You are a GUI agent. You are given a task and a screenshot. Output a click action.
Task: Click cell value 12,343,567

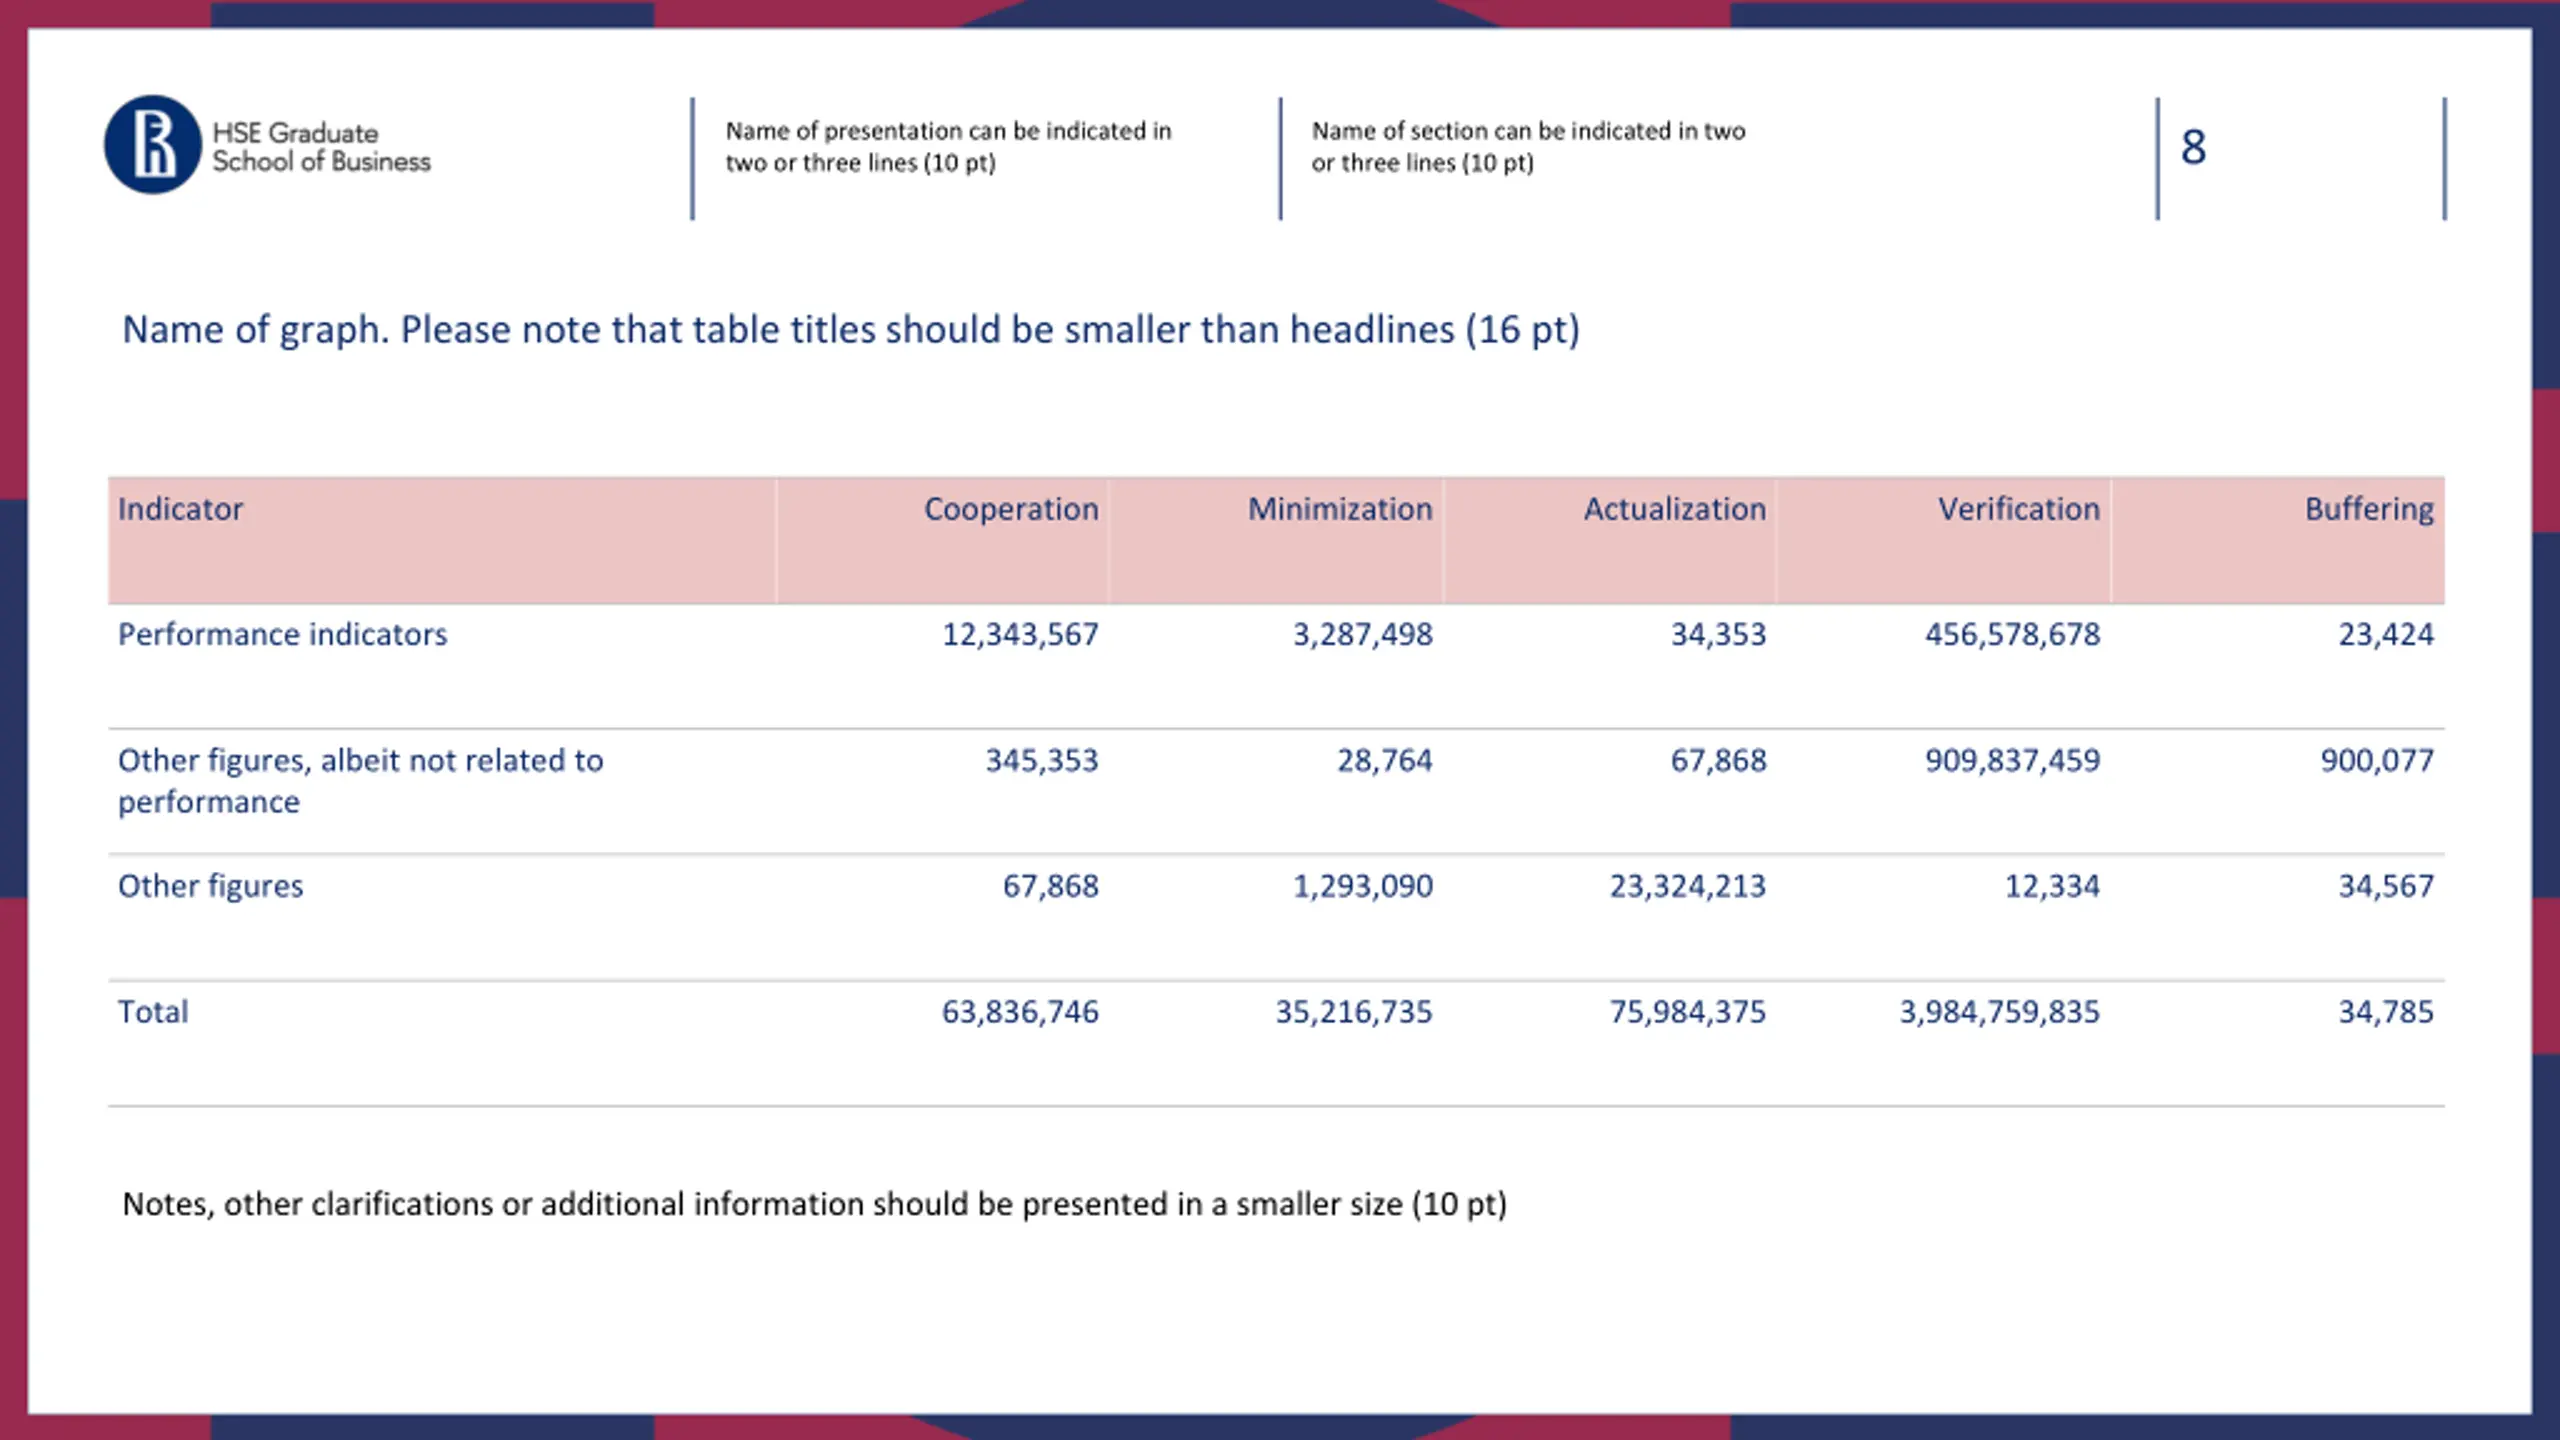coord(1020,635)
